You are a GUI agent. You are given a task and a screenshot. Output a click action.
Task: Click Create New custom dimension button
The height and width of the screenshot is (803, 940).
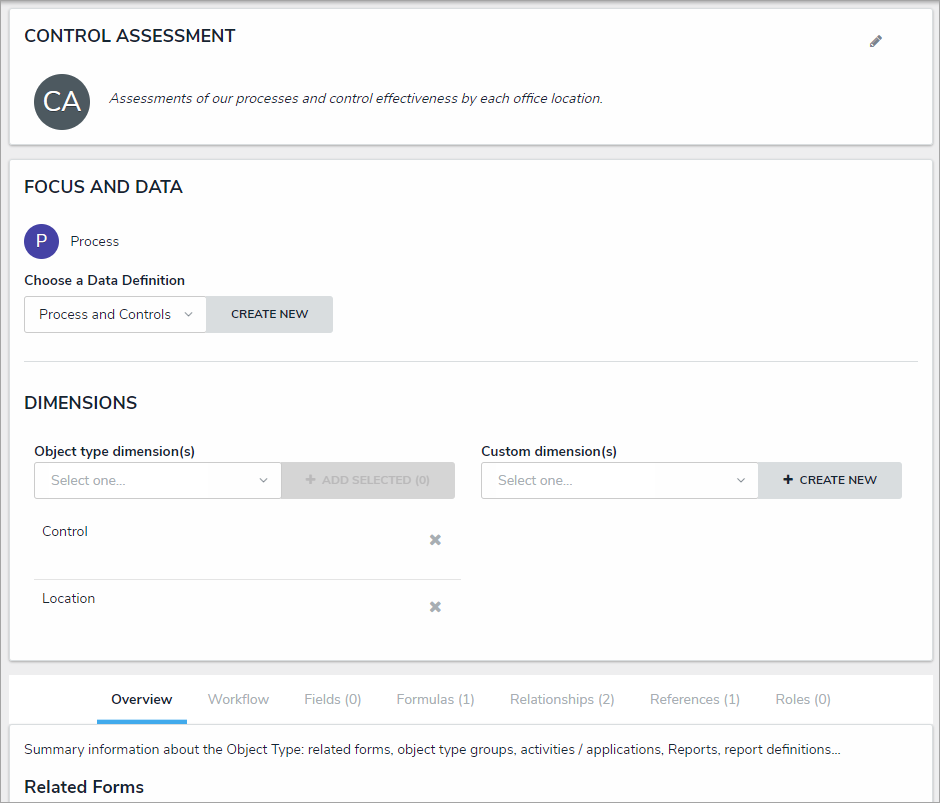(830, 480)
